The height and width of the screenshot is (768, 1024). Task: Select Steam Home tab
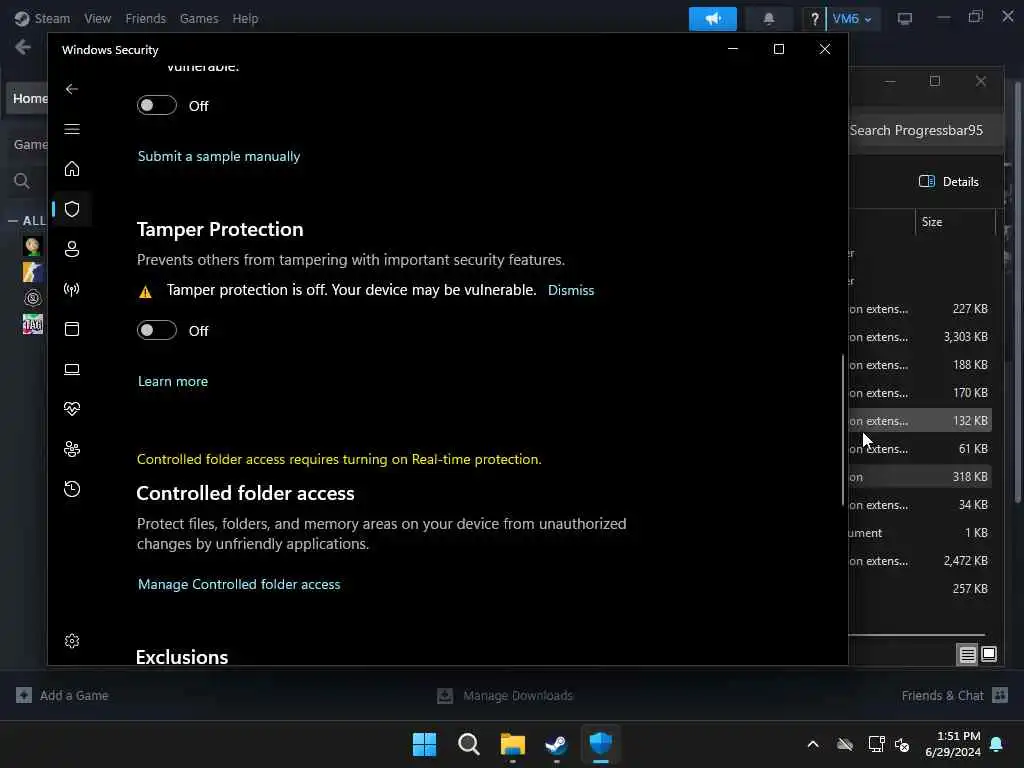(x=29, y=98)
